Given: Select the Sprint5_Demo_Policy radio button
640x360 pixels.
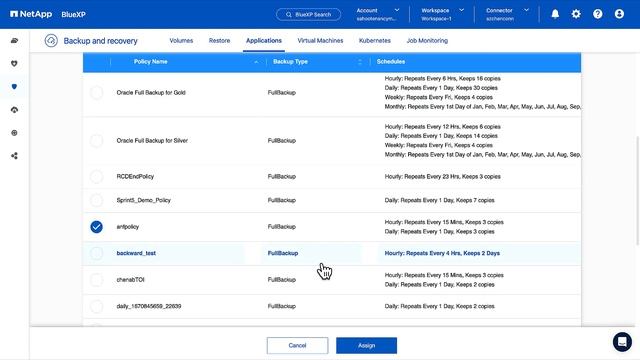Looking at the screenshot, I should click(97, 200).
